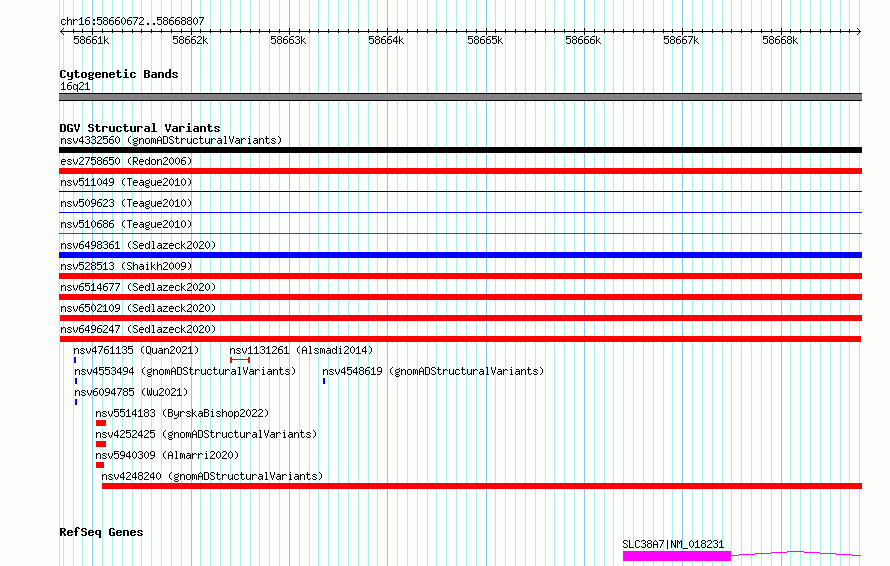
Task: Click the magenta SLC38A7 exon block
Action: coord(677,556)
